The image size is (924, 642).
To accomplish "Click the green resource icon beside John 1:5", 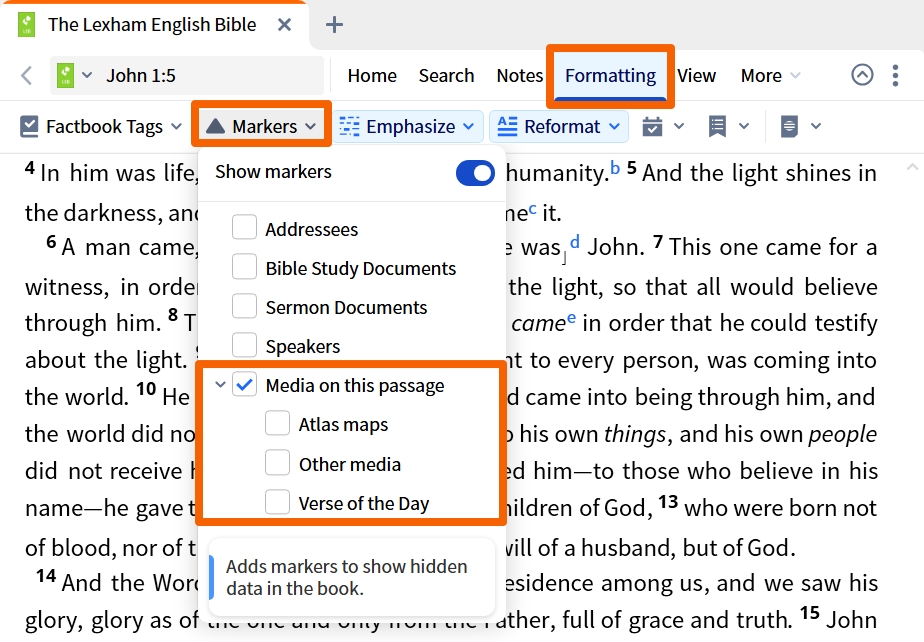I will 65,75.
